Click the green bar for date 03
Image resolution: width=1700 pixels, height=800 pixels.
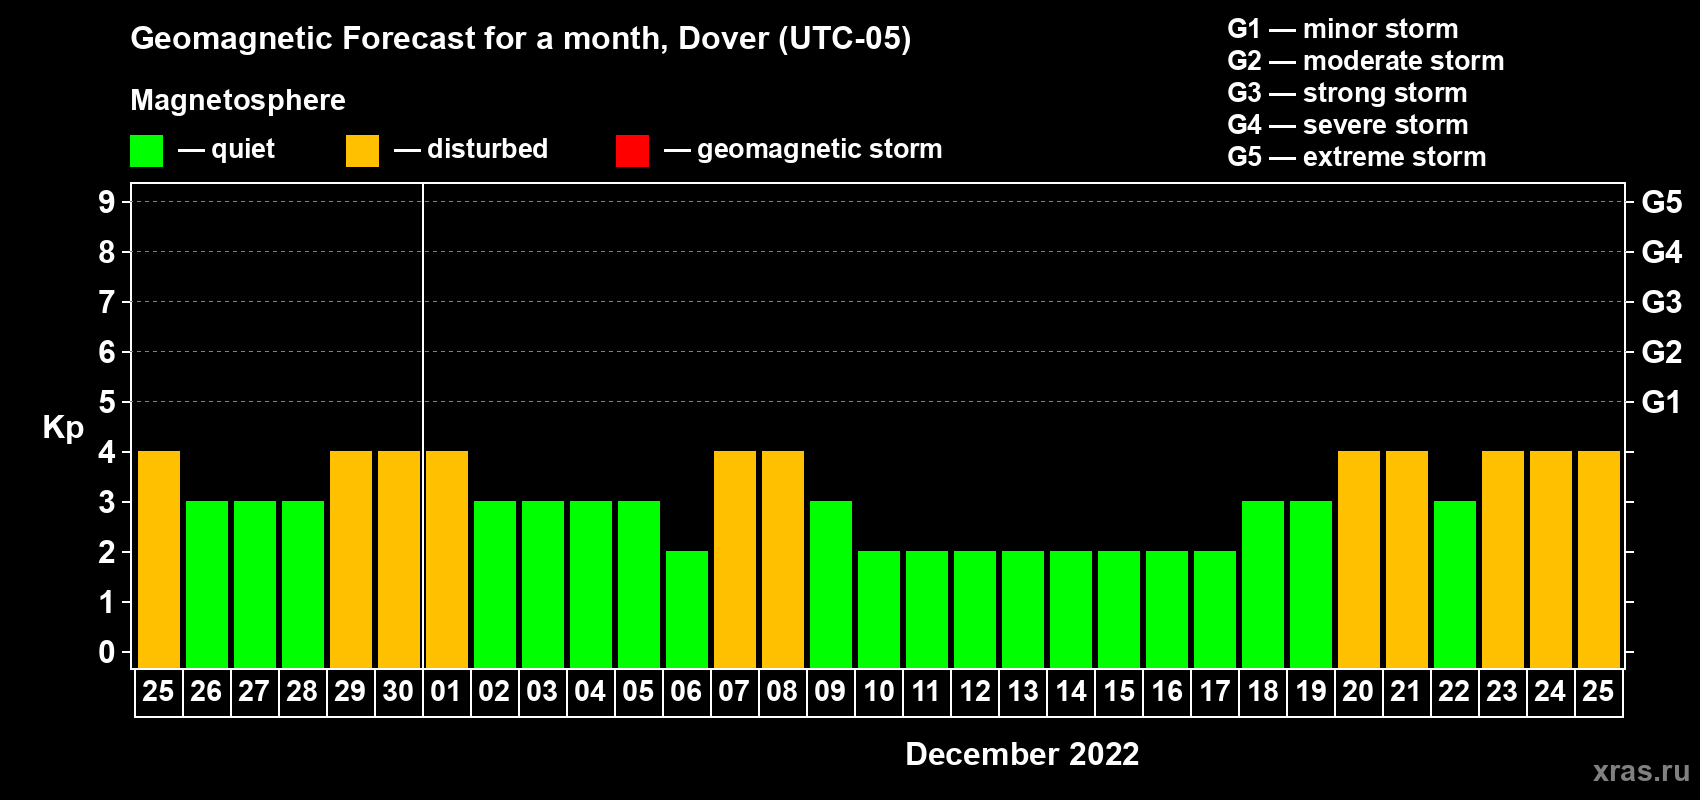[x=543, y=585]
